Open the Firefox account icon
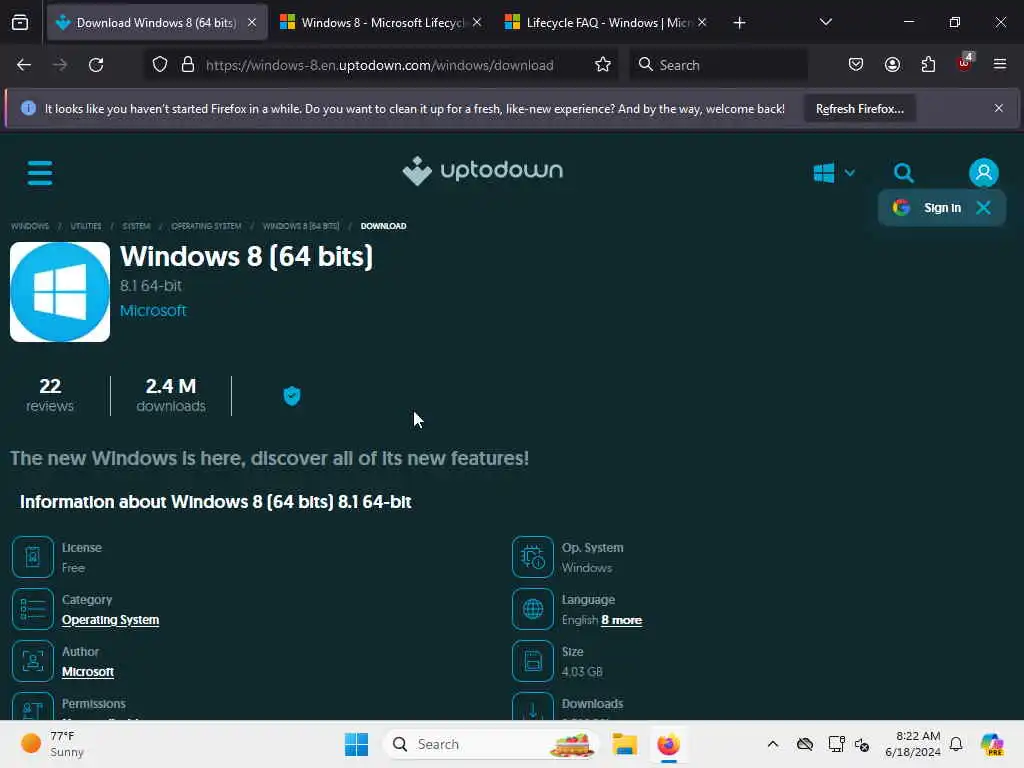This screenshot has height=768, width=1024. click(892, 65)
